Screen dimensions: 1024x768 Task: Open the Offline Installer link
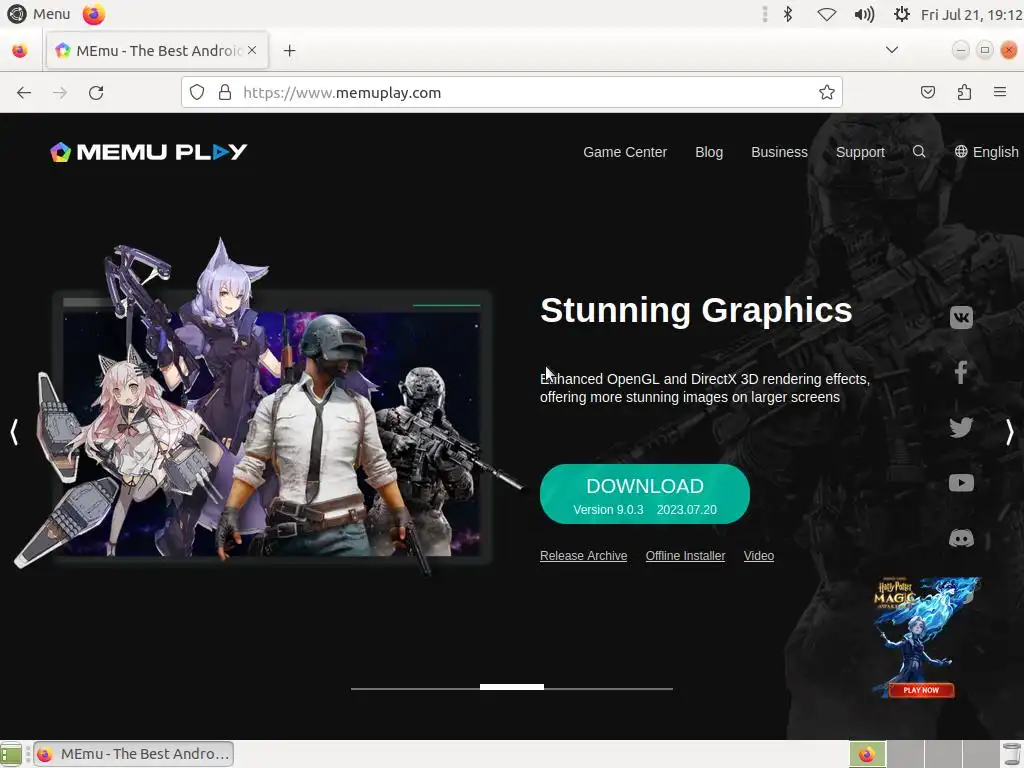click(x=685, y=556)
